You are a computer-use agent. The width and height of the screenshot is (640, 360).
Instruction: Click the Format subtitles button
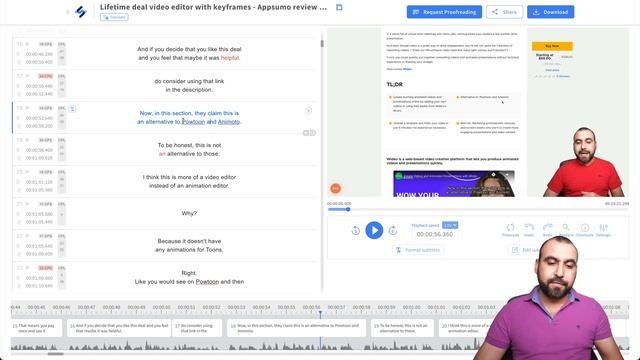418,250
